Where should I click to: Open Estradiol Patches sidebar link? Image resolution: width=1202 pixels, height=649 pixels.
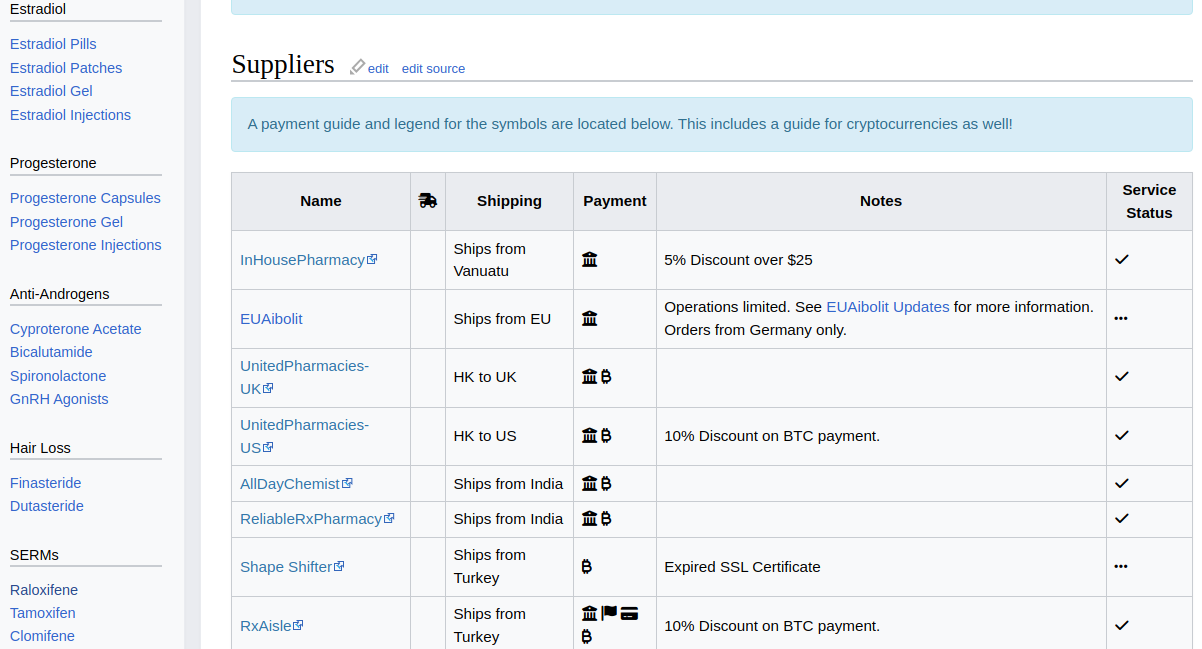pyautogui.click(x=66, y=68)
